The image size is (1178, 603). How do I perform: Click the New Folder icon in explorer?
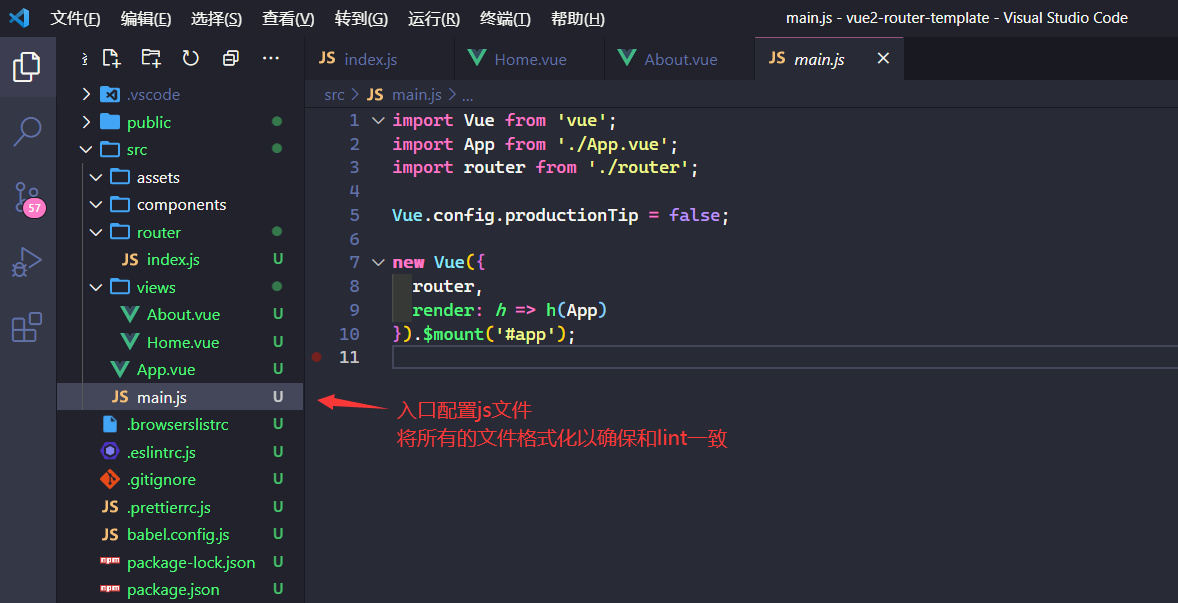click(151, 59)
